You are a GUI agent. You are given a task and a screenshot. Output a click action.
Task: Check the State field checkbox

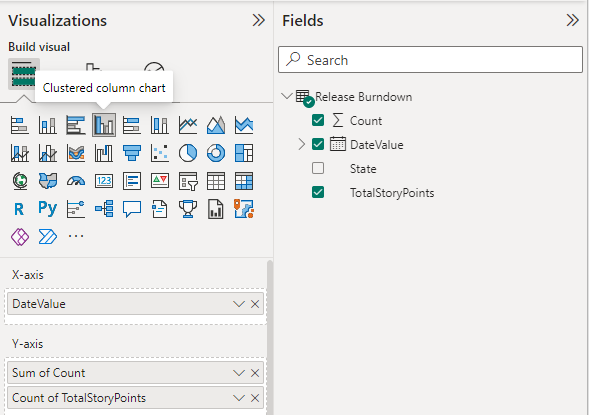coord(318,168)
